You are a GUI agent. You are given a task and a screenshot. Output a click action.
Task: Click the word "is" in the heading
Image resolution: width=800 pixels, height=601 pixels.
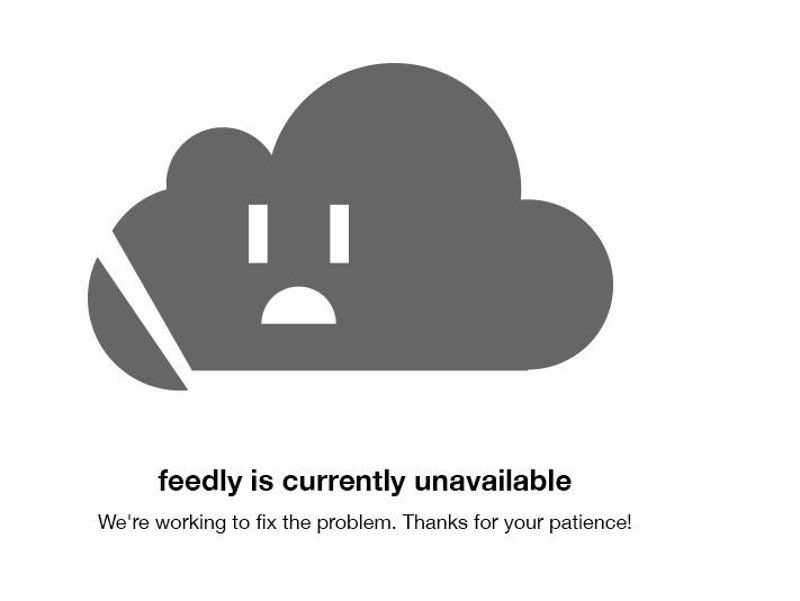pos(262,480)
